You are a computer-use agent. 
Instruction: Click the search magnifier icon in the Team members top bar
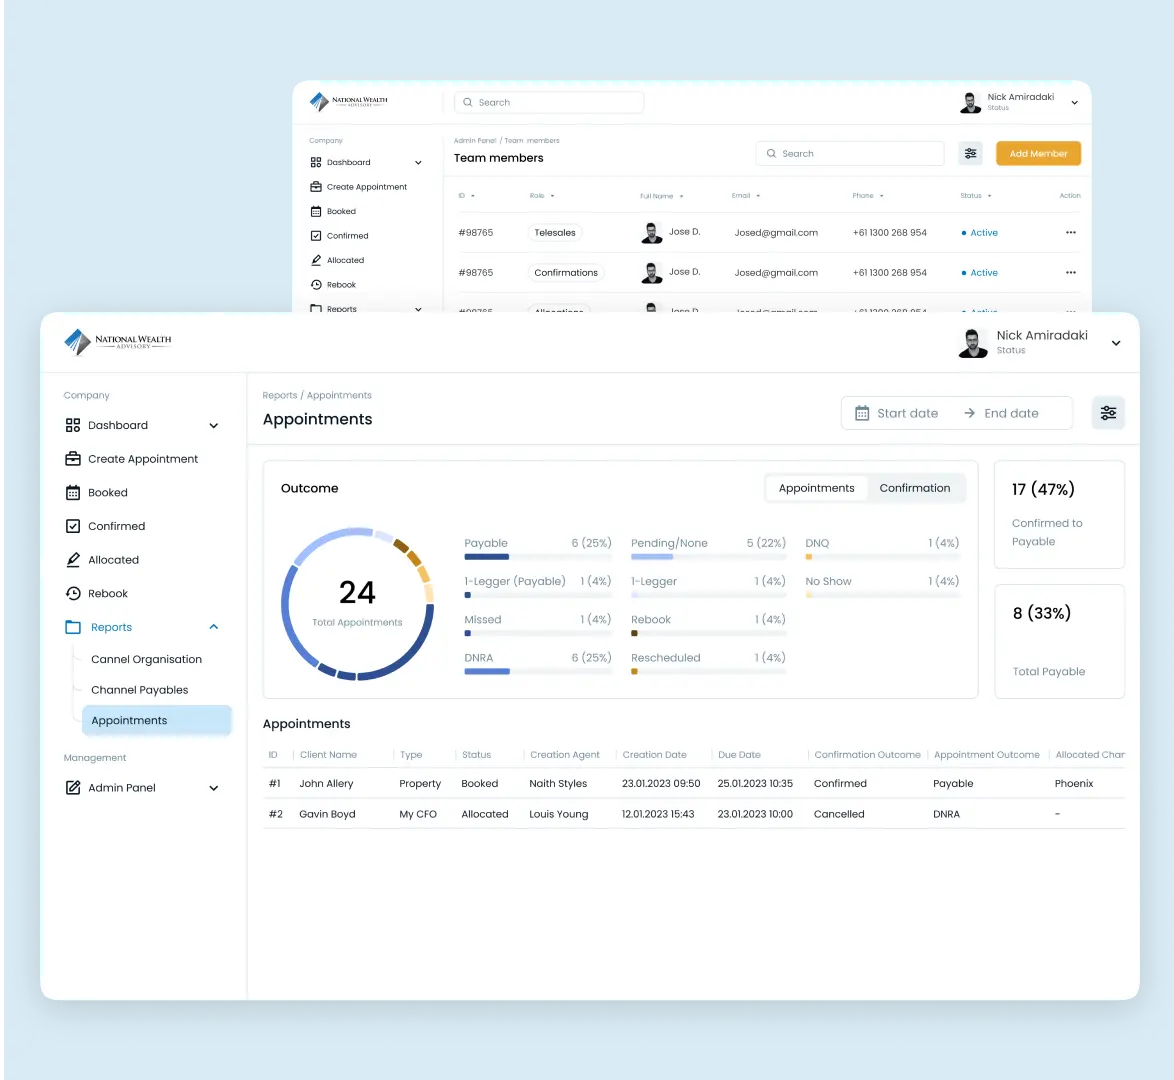tap(468, 103)
